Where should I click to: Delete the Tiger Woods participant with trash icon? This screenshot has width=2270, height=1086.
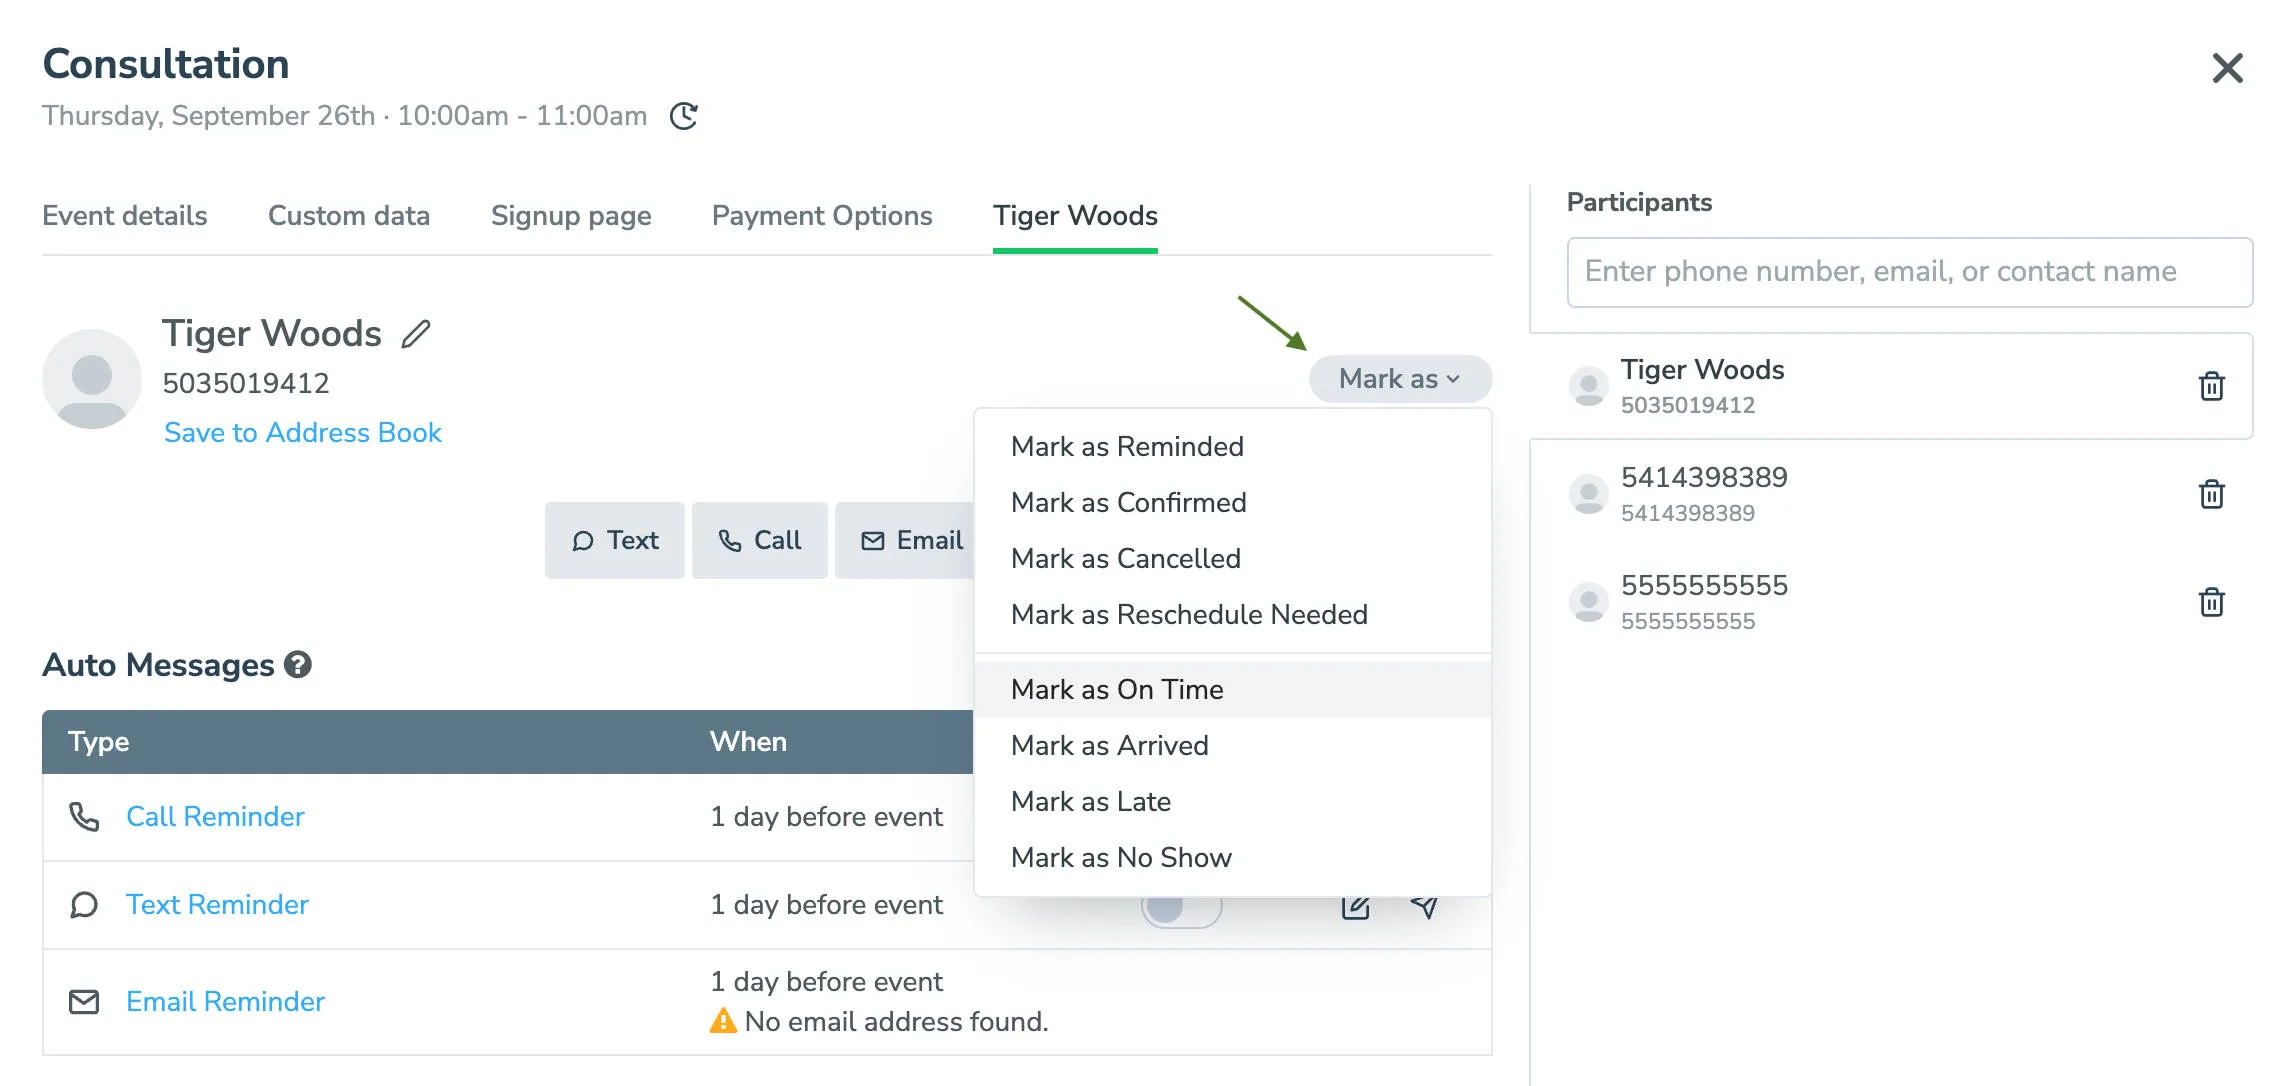(x=2212, y=385)
